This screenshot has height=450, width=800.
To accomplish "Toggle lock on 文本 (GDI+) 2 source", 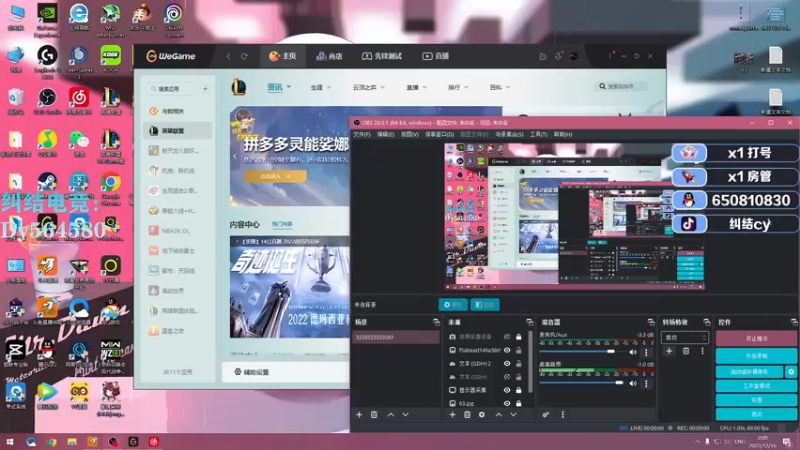I will click(x=518, y=363).
